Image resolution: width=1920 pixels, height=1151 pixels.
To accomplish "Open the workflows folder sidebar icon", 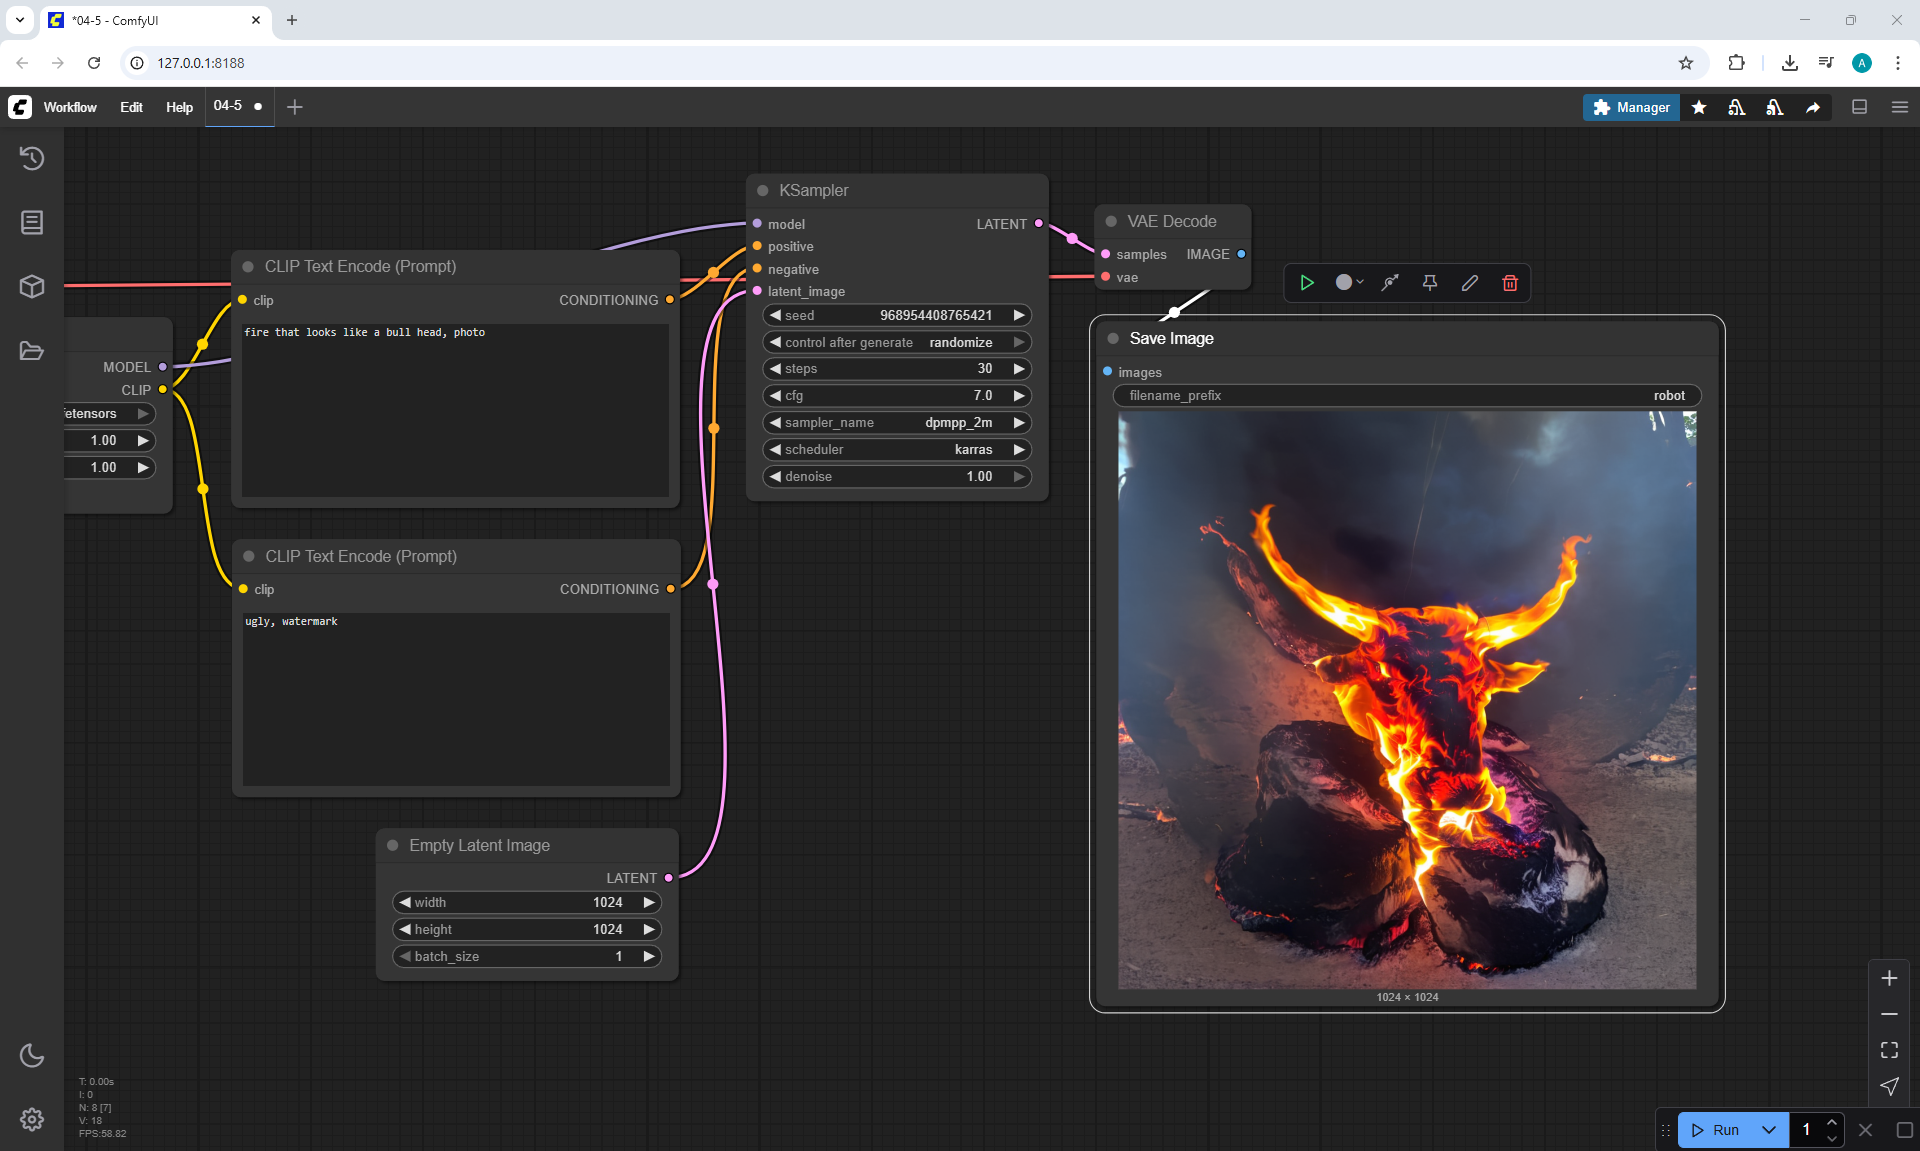I will click(32, 351).
